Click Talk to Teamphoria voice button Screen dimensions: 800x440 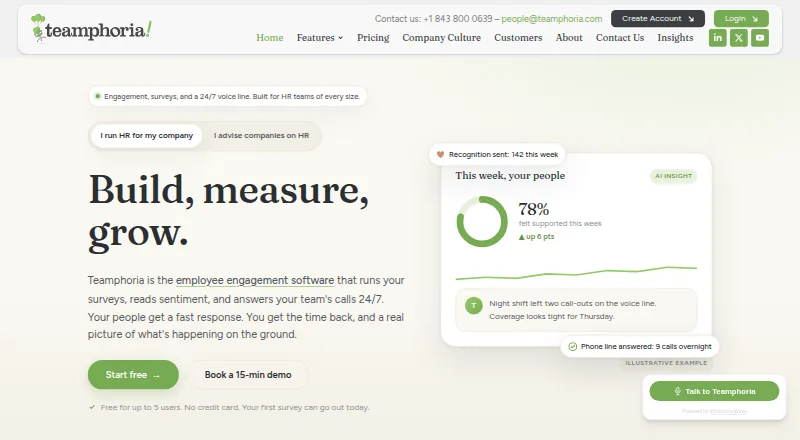click(714, 392)
